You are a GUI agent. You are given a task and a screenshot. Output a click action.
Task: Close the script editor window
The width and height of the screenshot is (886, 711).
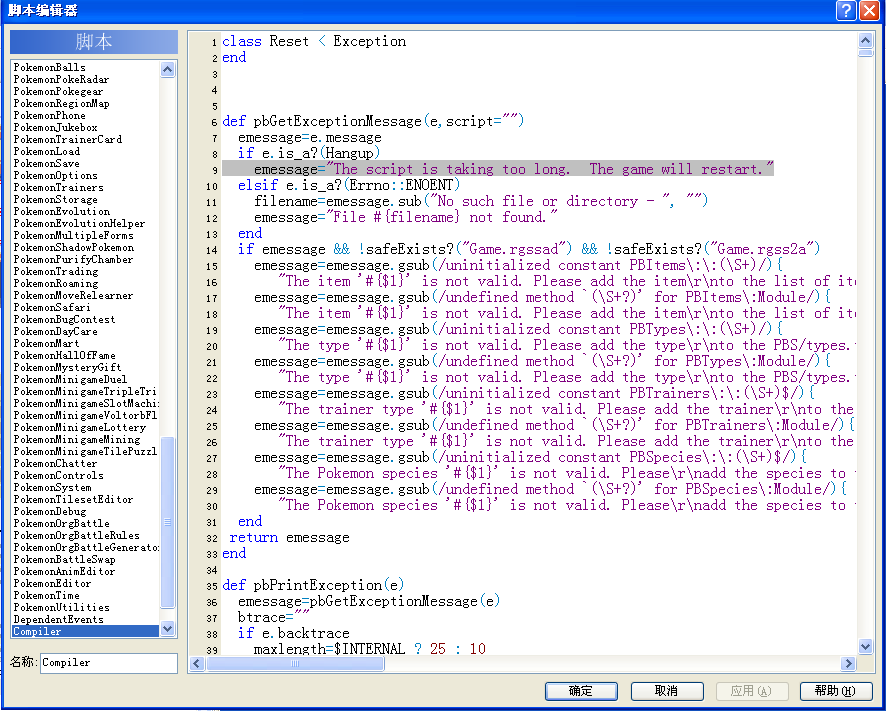coord(869,11)
